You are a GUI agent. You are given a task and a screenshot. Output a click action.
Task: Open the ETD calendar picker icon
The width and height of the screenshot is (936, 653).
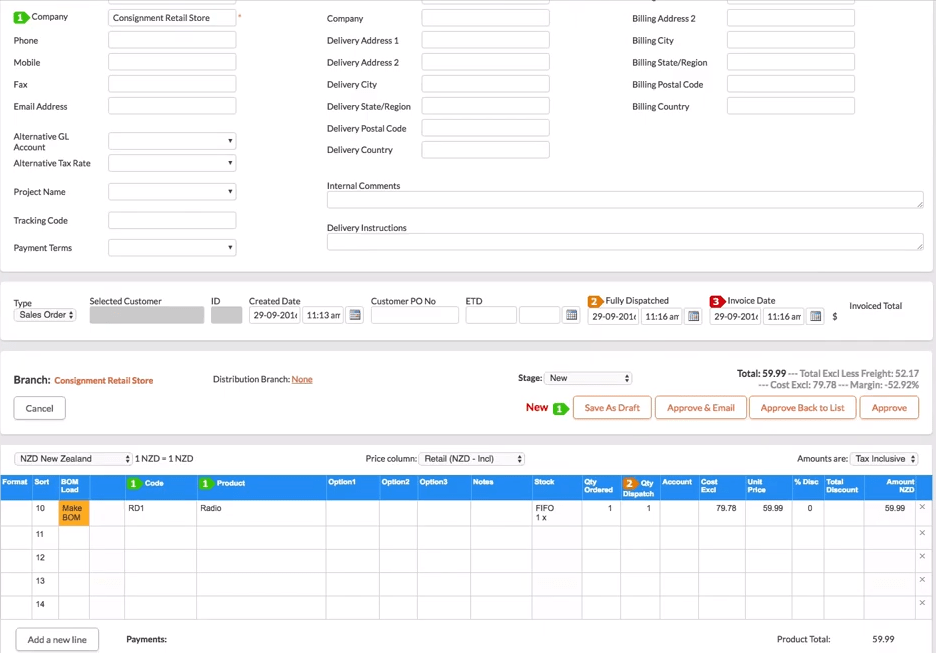coord(571,315)
